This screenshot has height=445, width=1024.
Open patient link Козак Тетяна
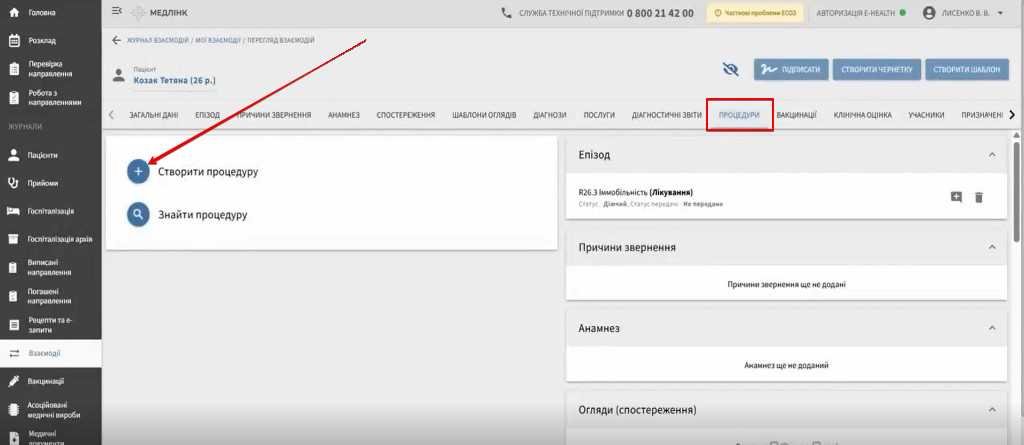click(x=174, y=80)
